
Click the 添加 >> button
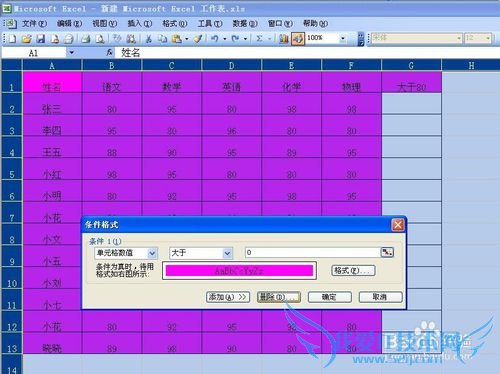(228, 297)
